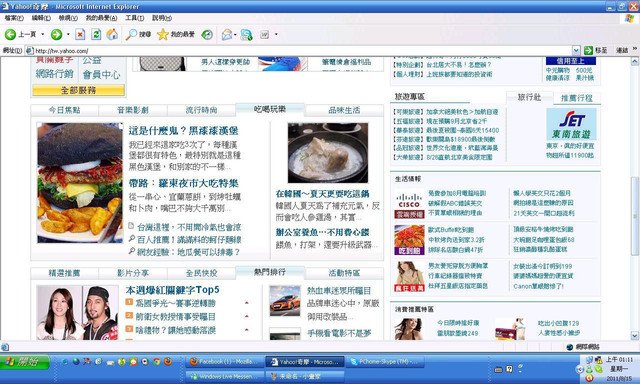640x384 pixels.
Task: Click the page vertical scrollbar thumb
Action: (635, 216)
